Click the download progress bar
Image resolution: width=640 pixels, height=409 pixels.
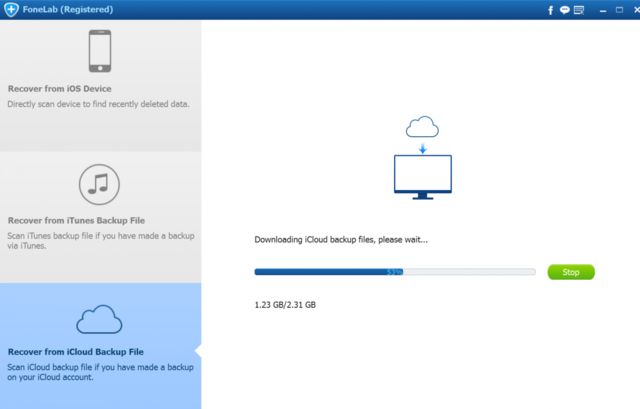click(x=395, y=272)
